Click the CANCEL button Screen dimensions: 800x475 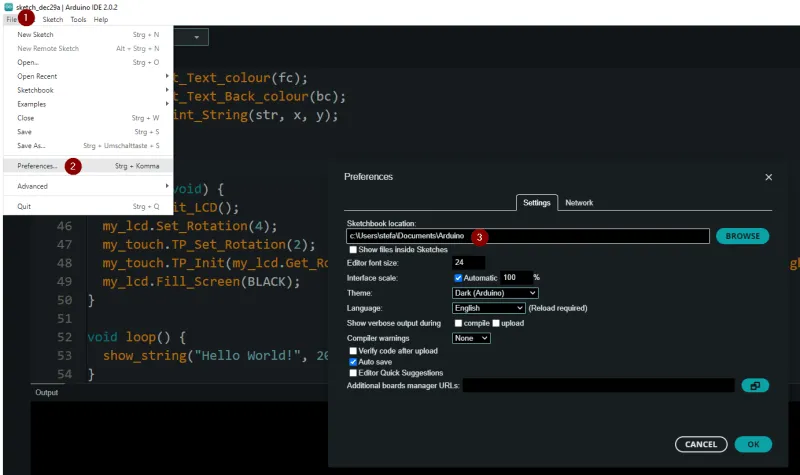point(701,444)
